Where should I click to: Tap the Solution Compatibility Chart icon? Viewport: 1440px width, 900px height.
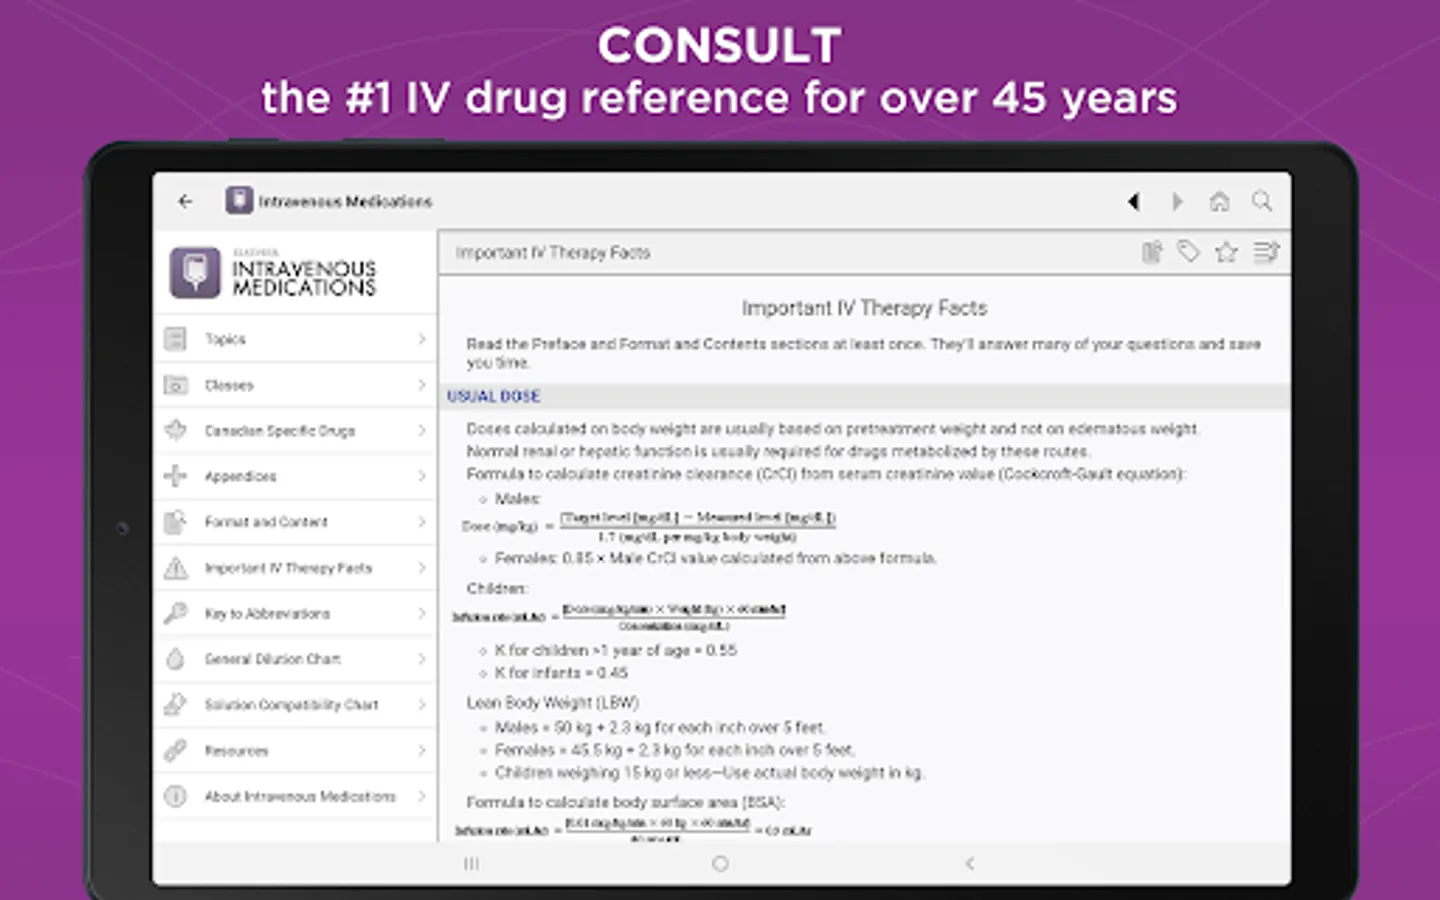click(x=175, y=704)
